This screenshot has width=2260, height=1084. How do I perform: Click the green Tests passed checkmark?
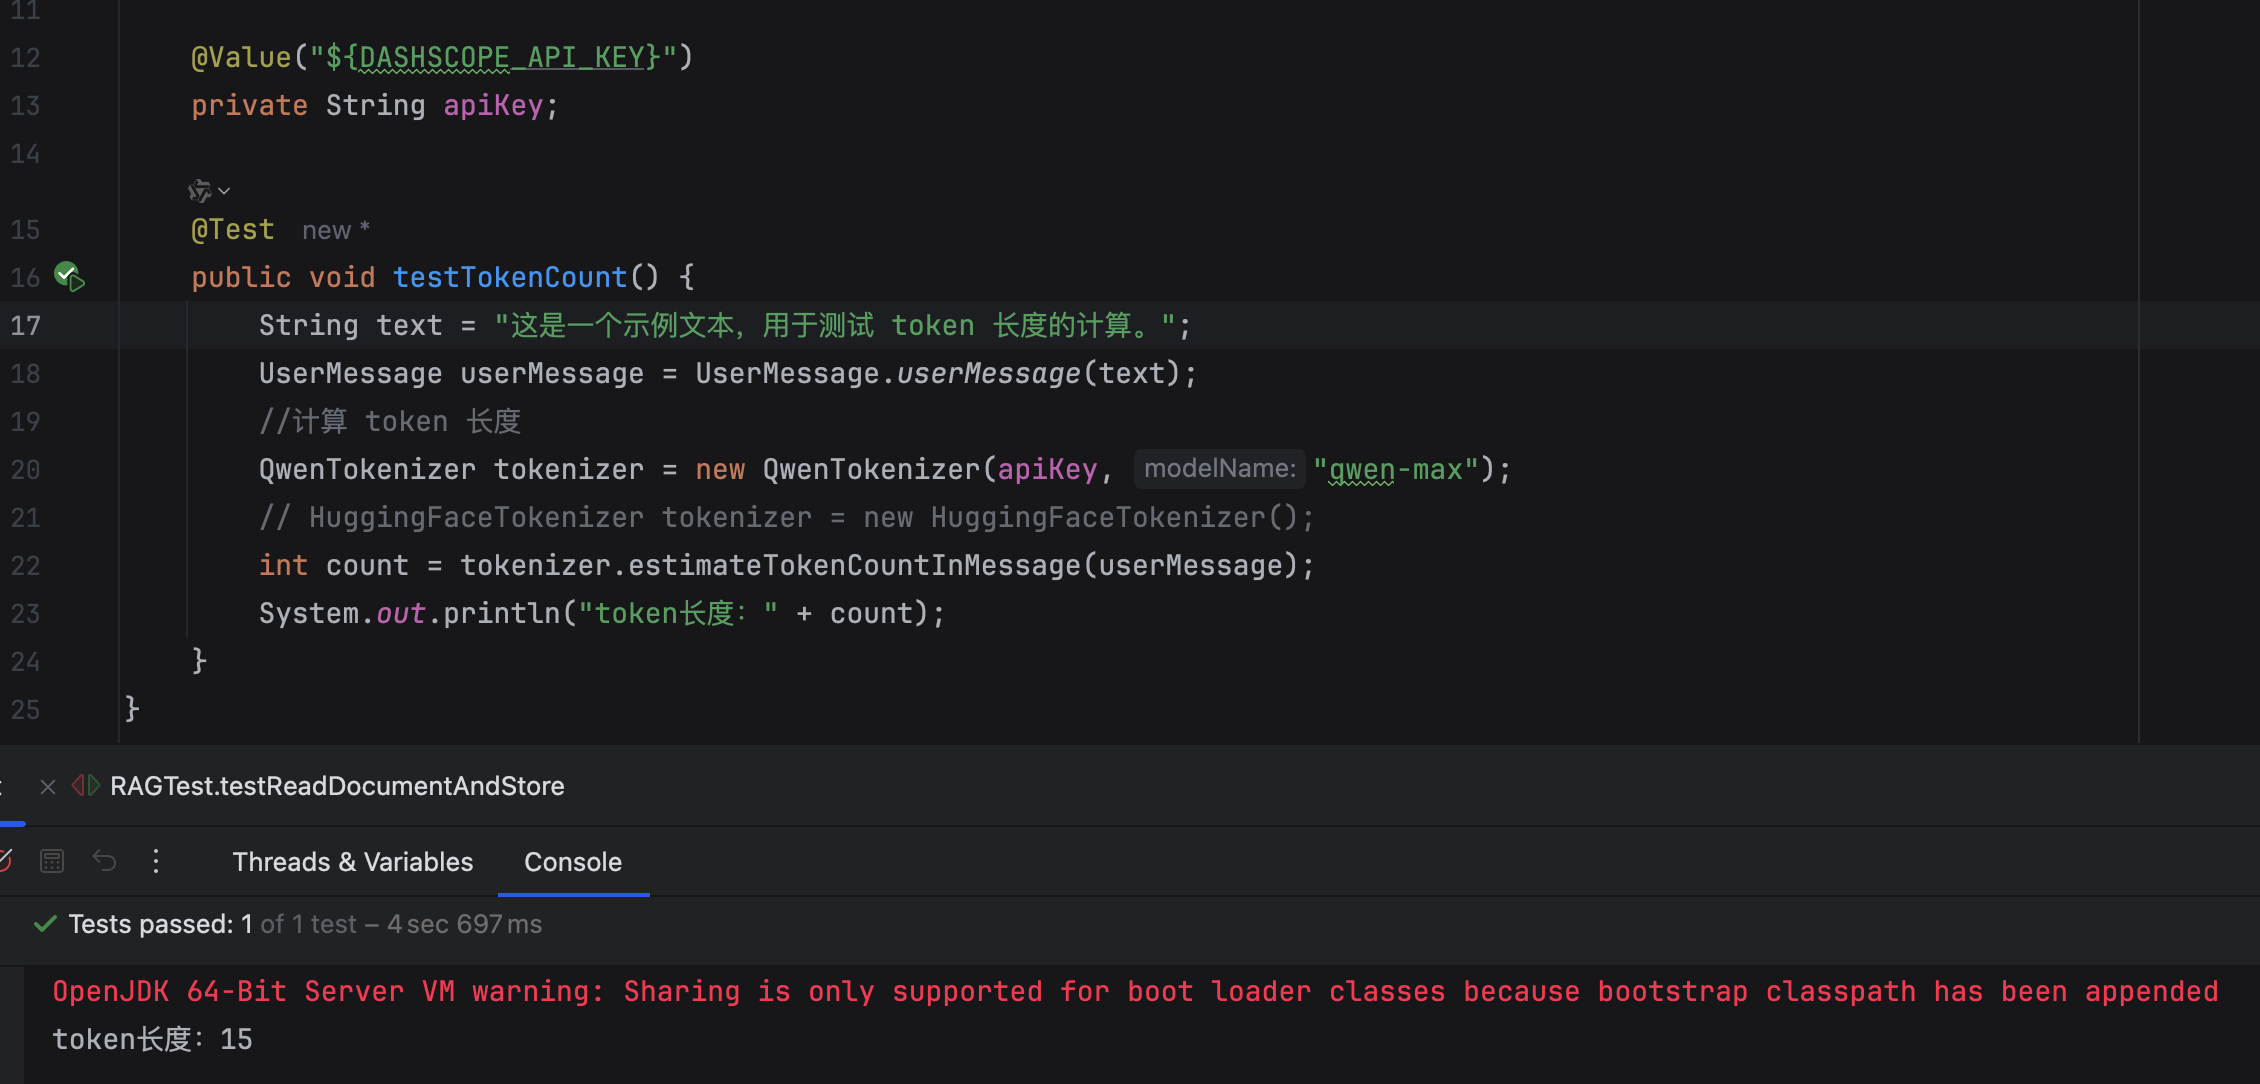(44, 924)
